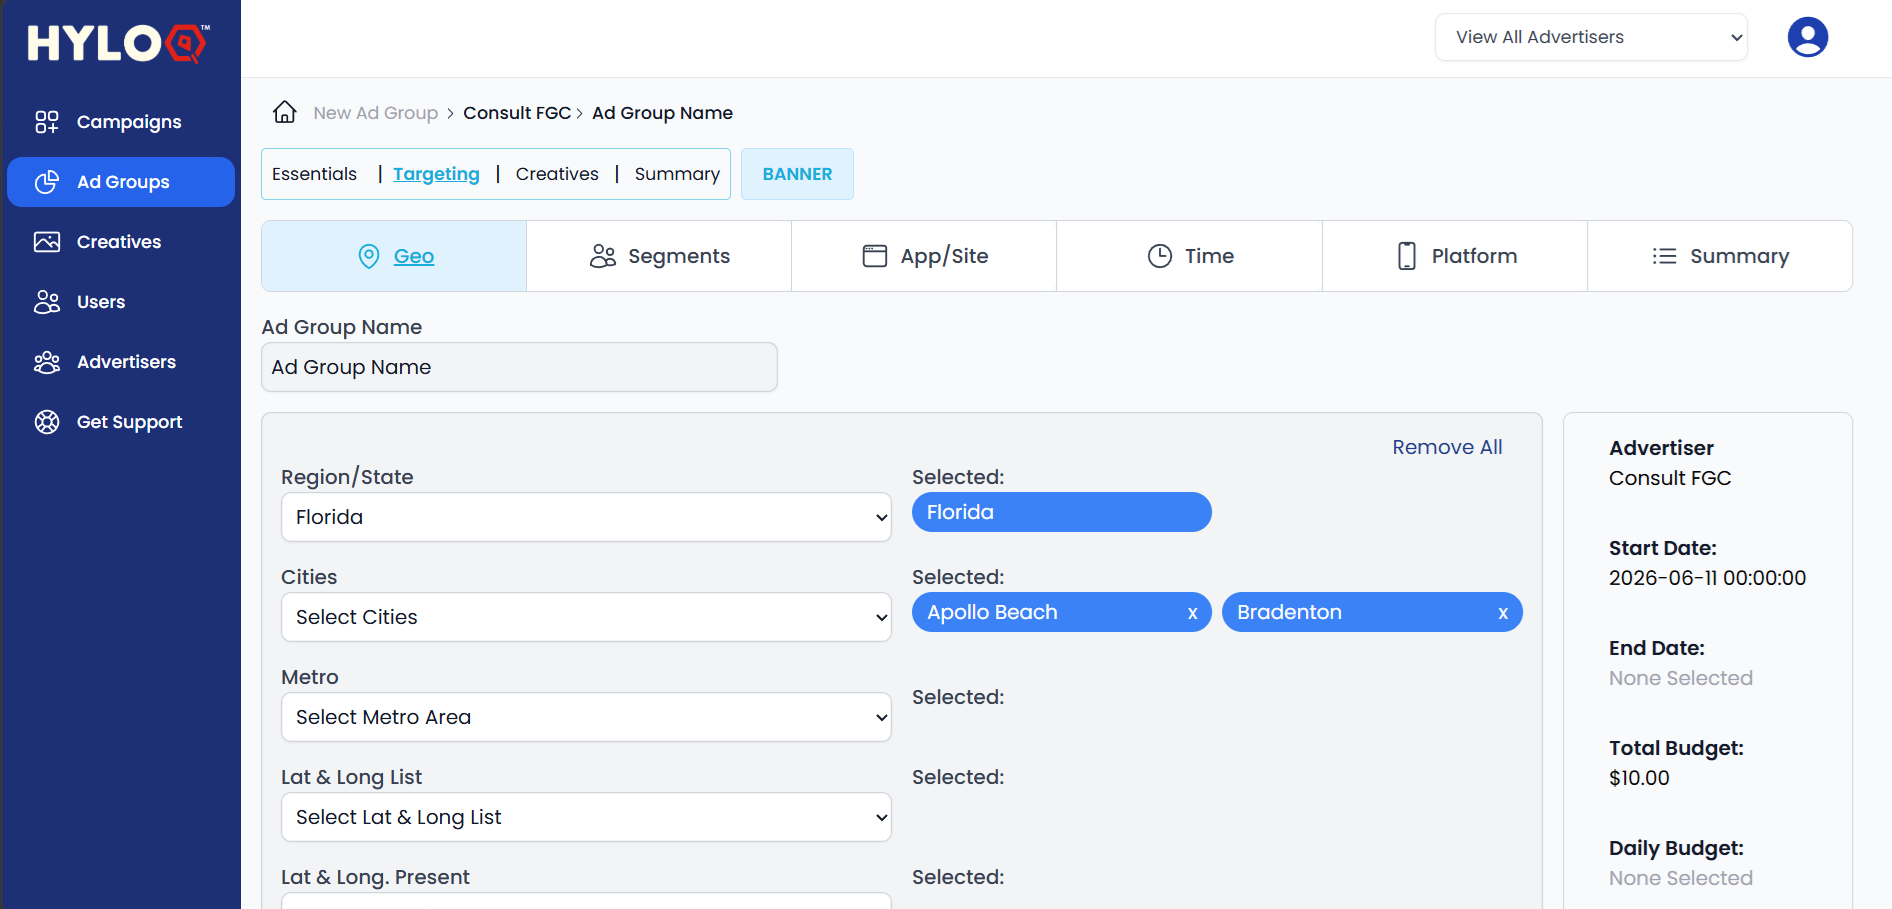Click the Geo location pin icon
The image size is (1892, 909).
(x=369, y=256)
